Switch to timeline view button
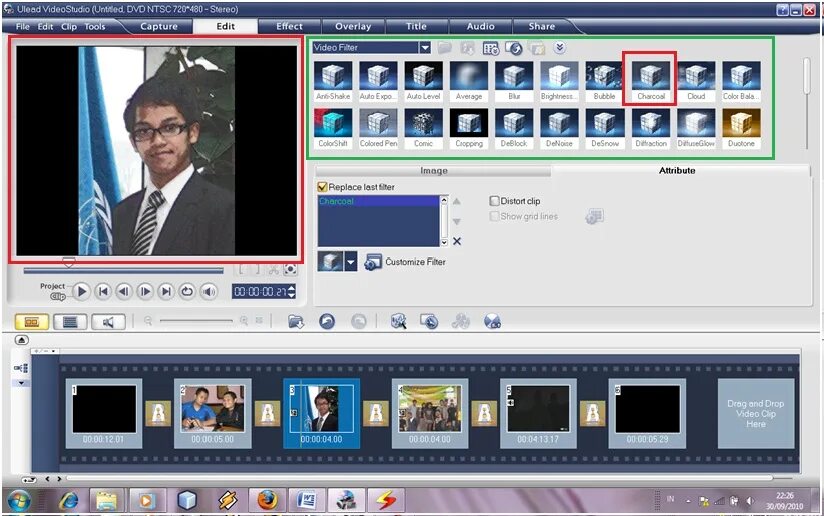This screenshot has width=824, height=516. click(x=70, y=322)
